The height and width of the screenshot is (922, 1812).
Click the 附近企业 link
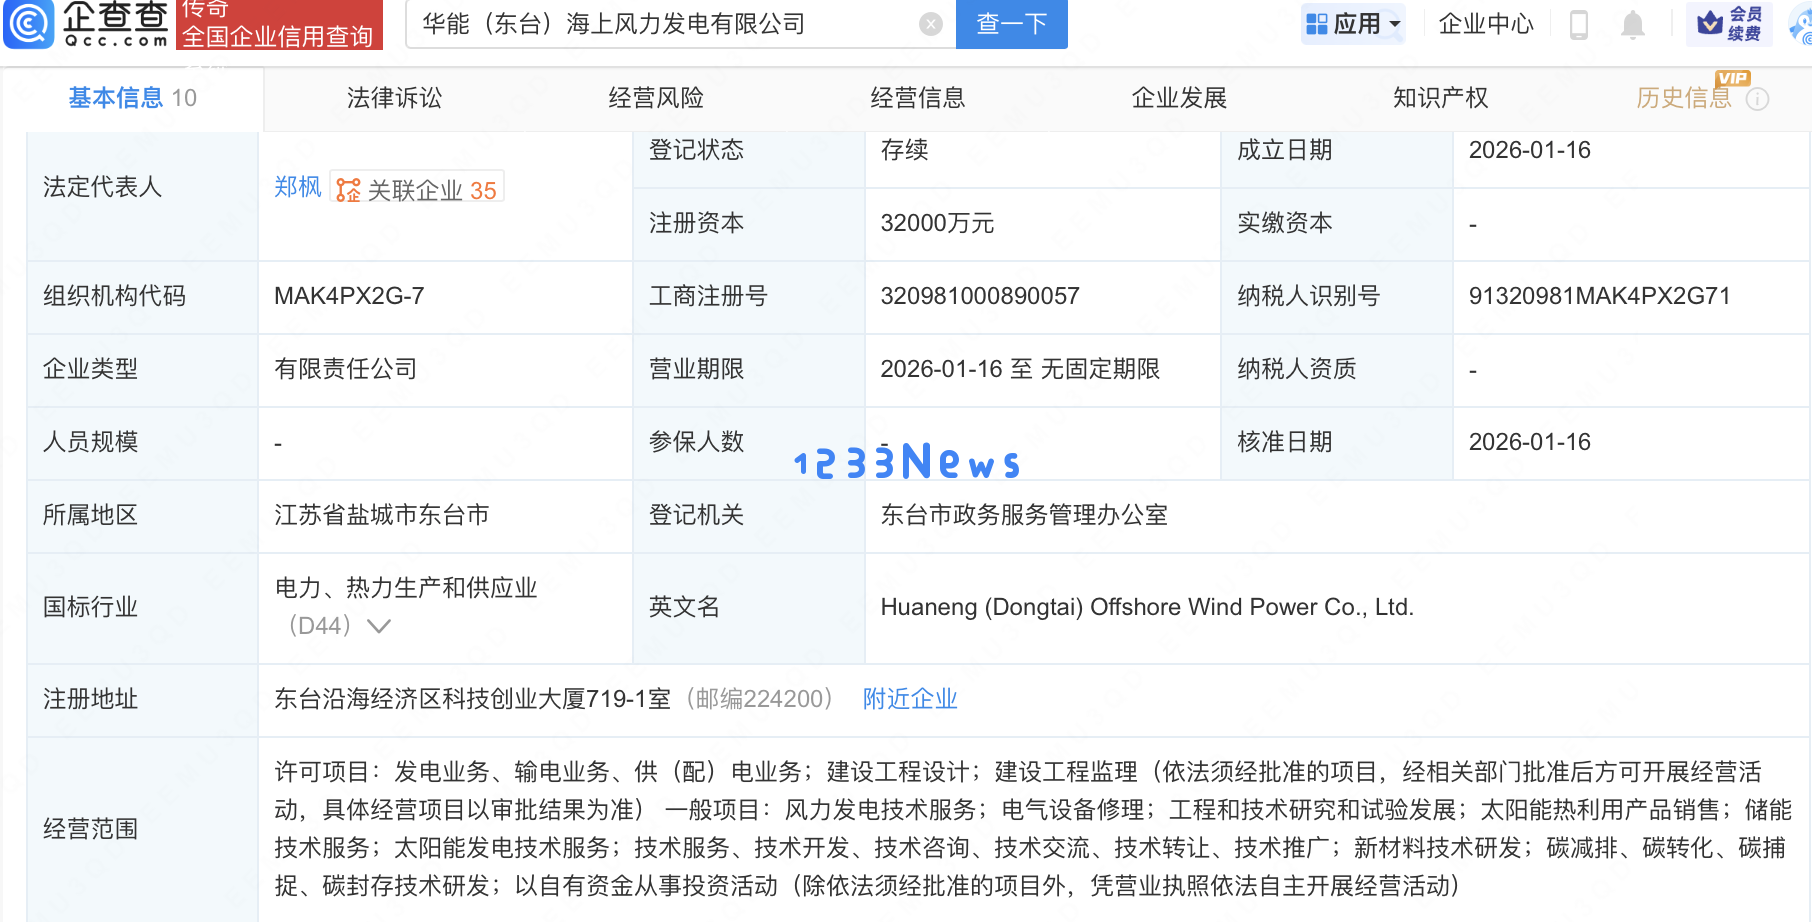(908, 699)
